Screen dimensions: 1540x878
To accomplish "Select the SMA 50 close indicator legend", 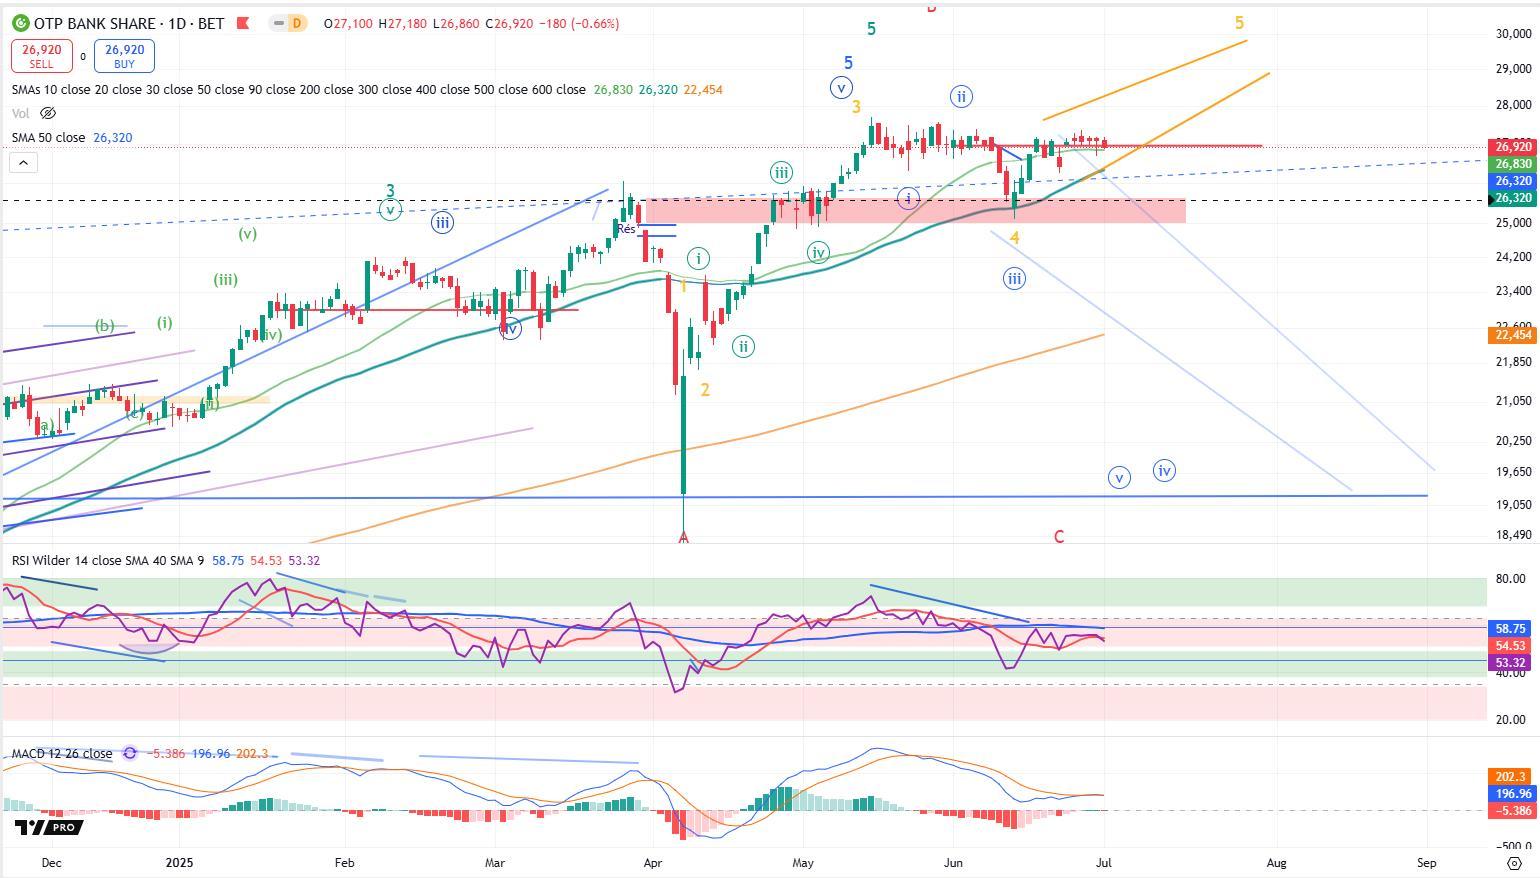I will point(48,137).
